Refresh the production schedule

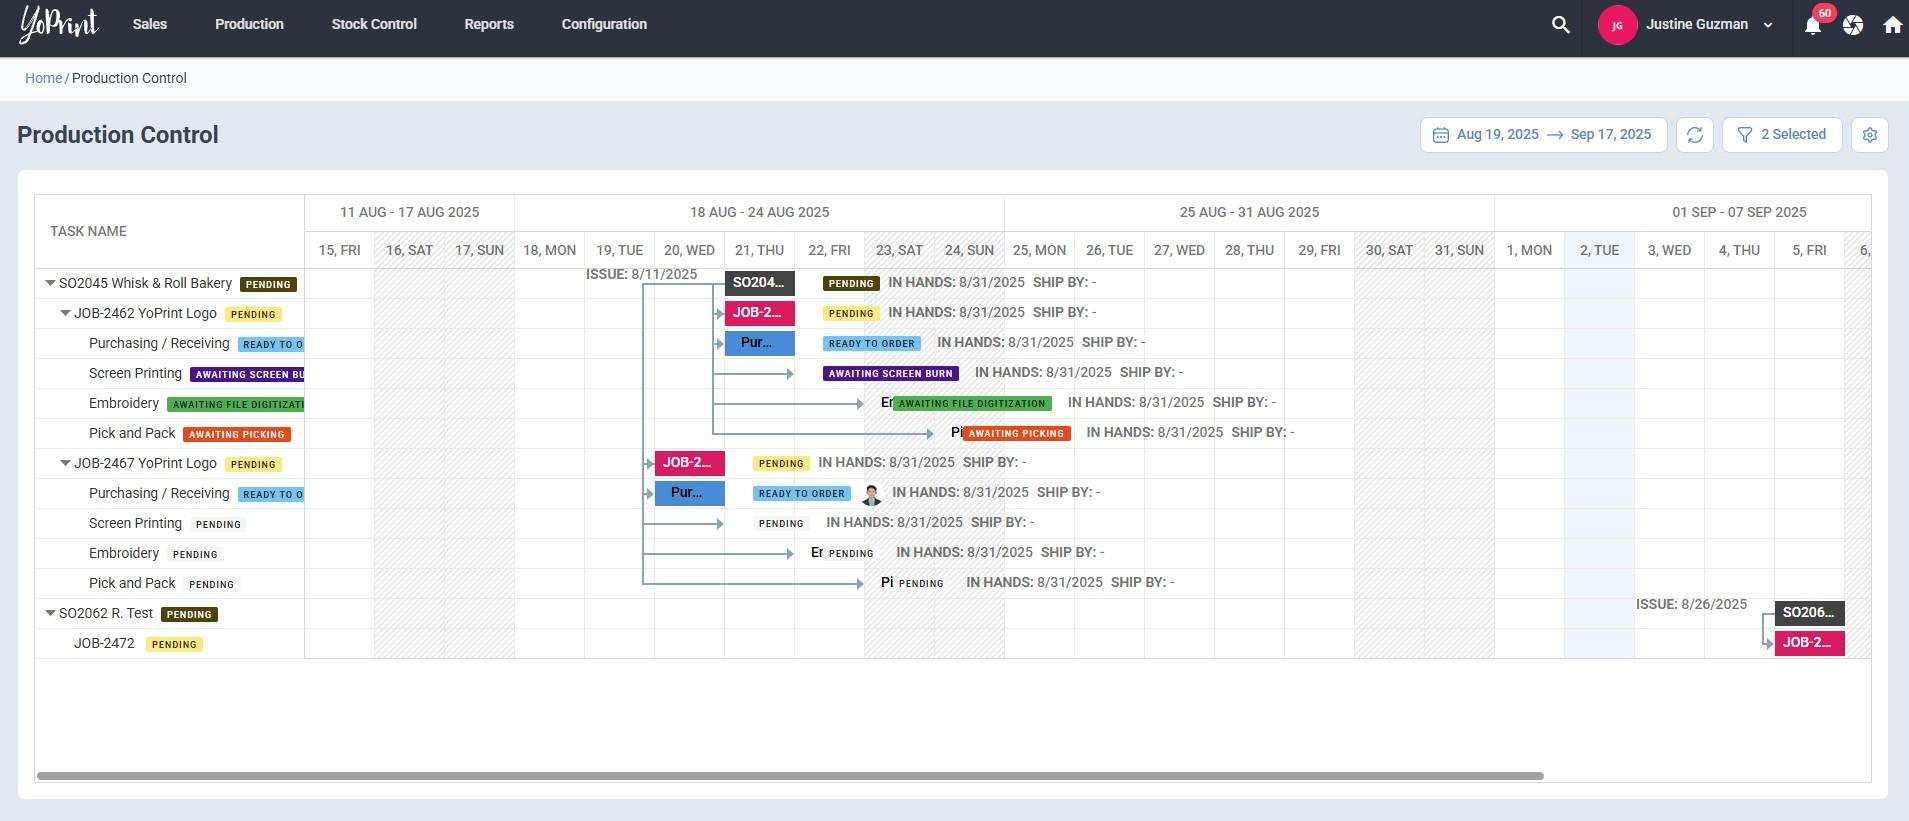(x=1694, y=135)
